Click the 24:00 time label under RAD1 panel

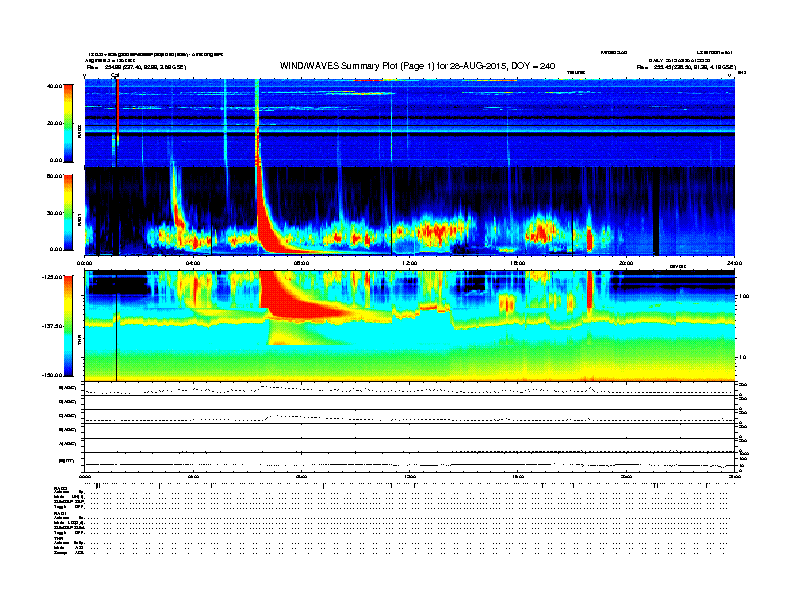pos(734,263)
